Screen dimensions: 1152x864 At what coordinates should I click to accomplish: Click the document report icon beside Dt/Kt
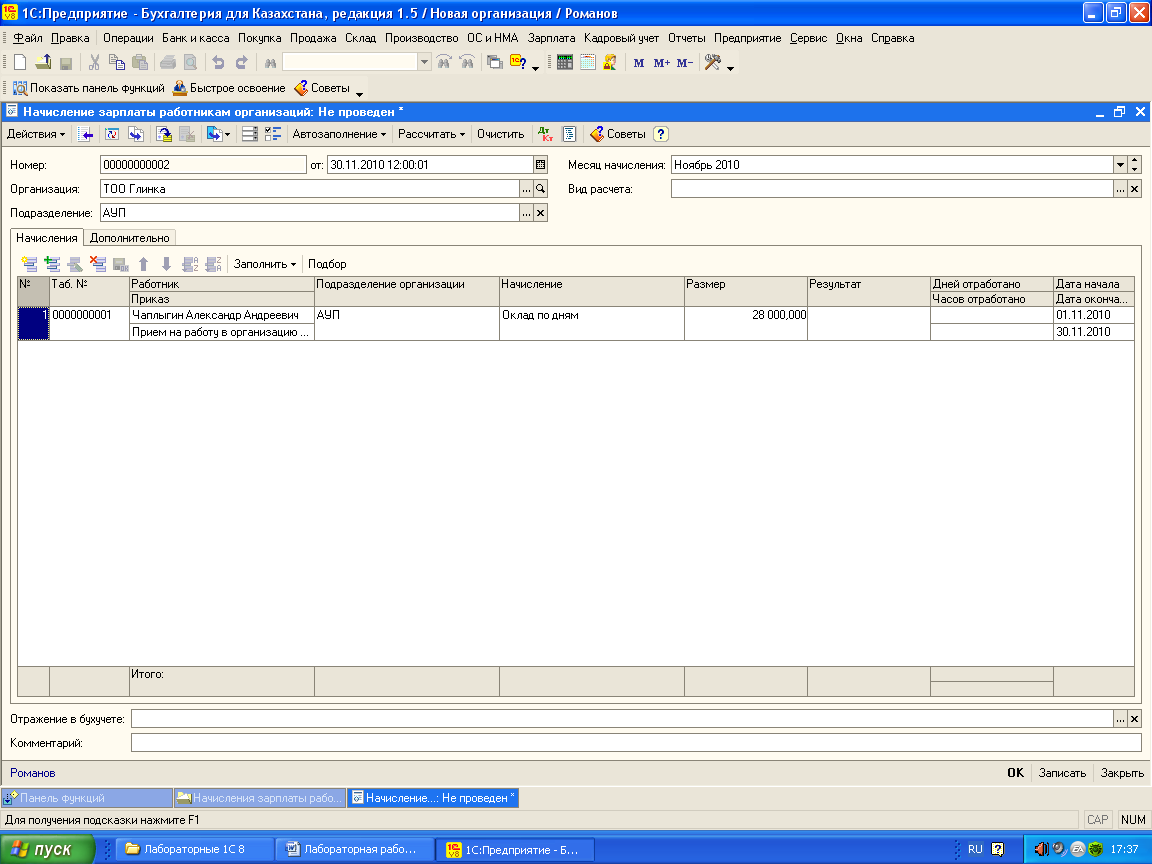pyautogui.click(x=569, y=134)
